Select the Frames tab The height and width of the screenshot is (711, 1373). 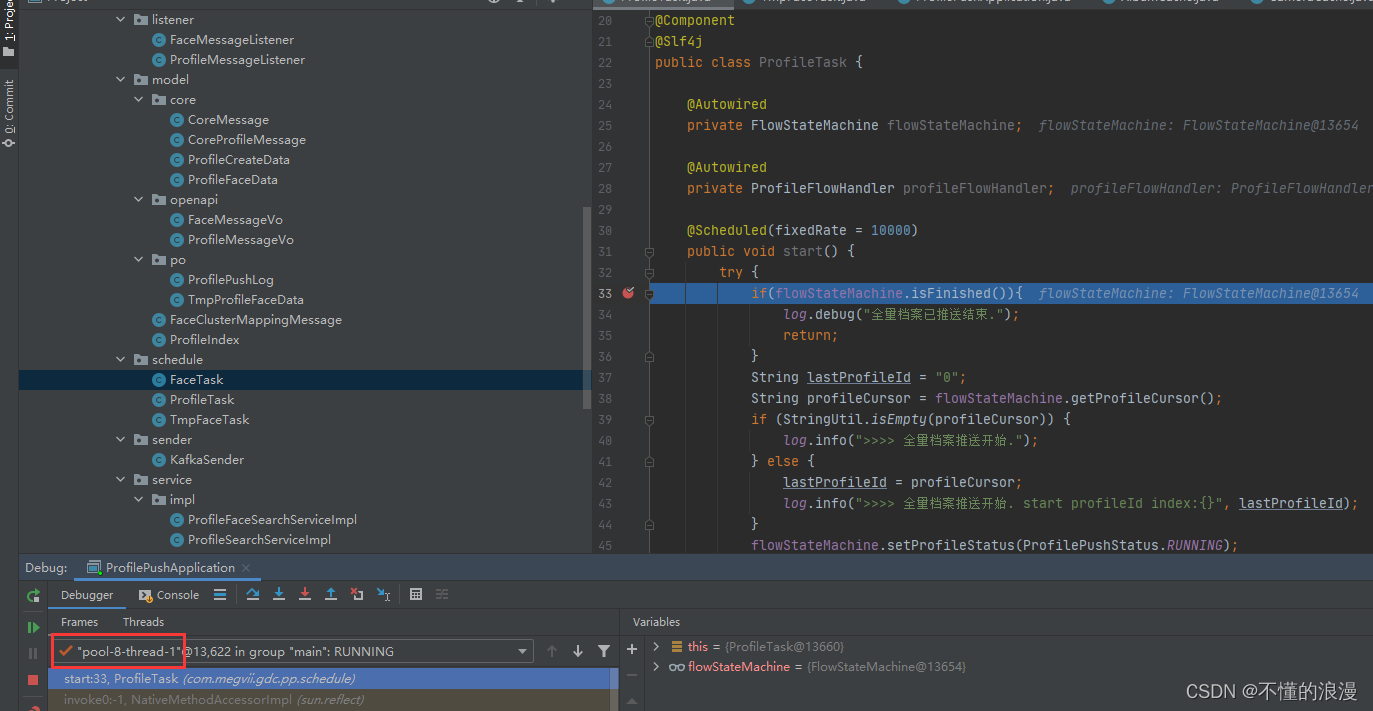pos(80,622)
